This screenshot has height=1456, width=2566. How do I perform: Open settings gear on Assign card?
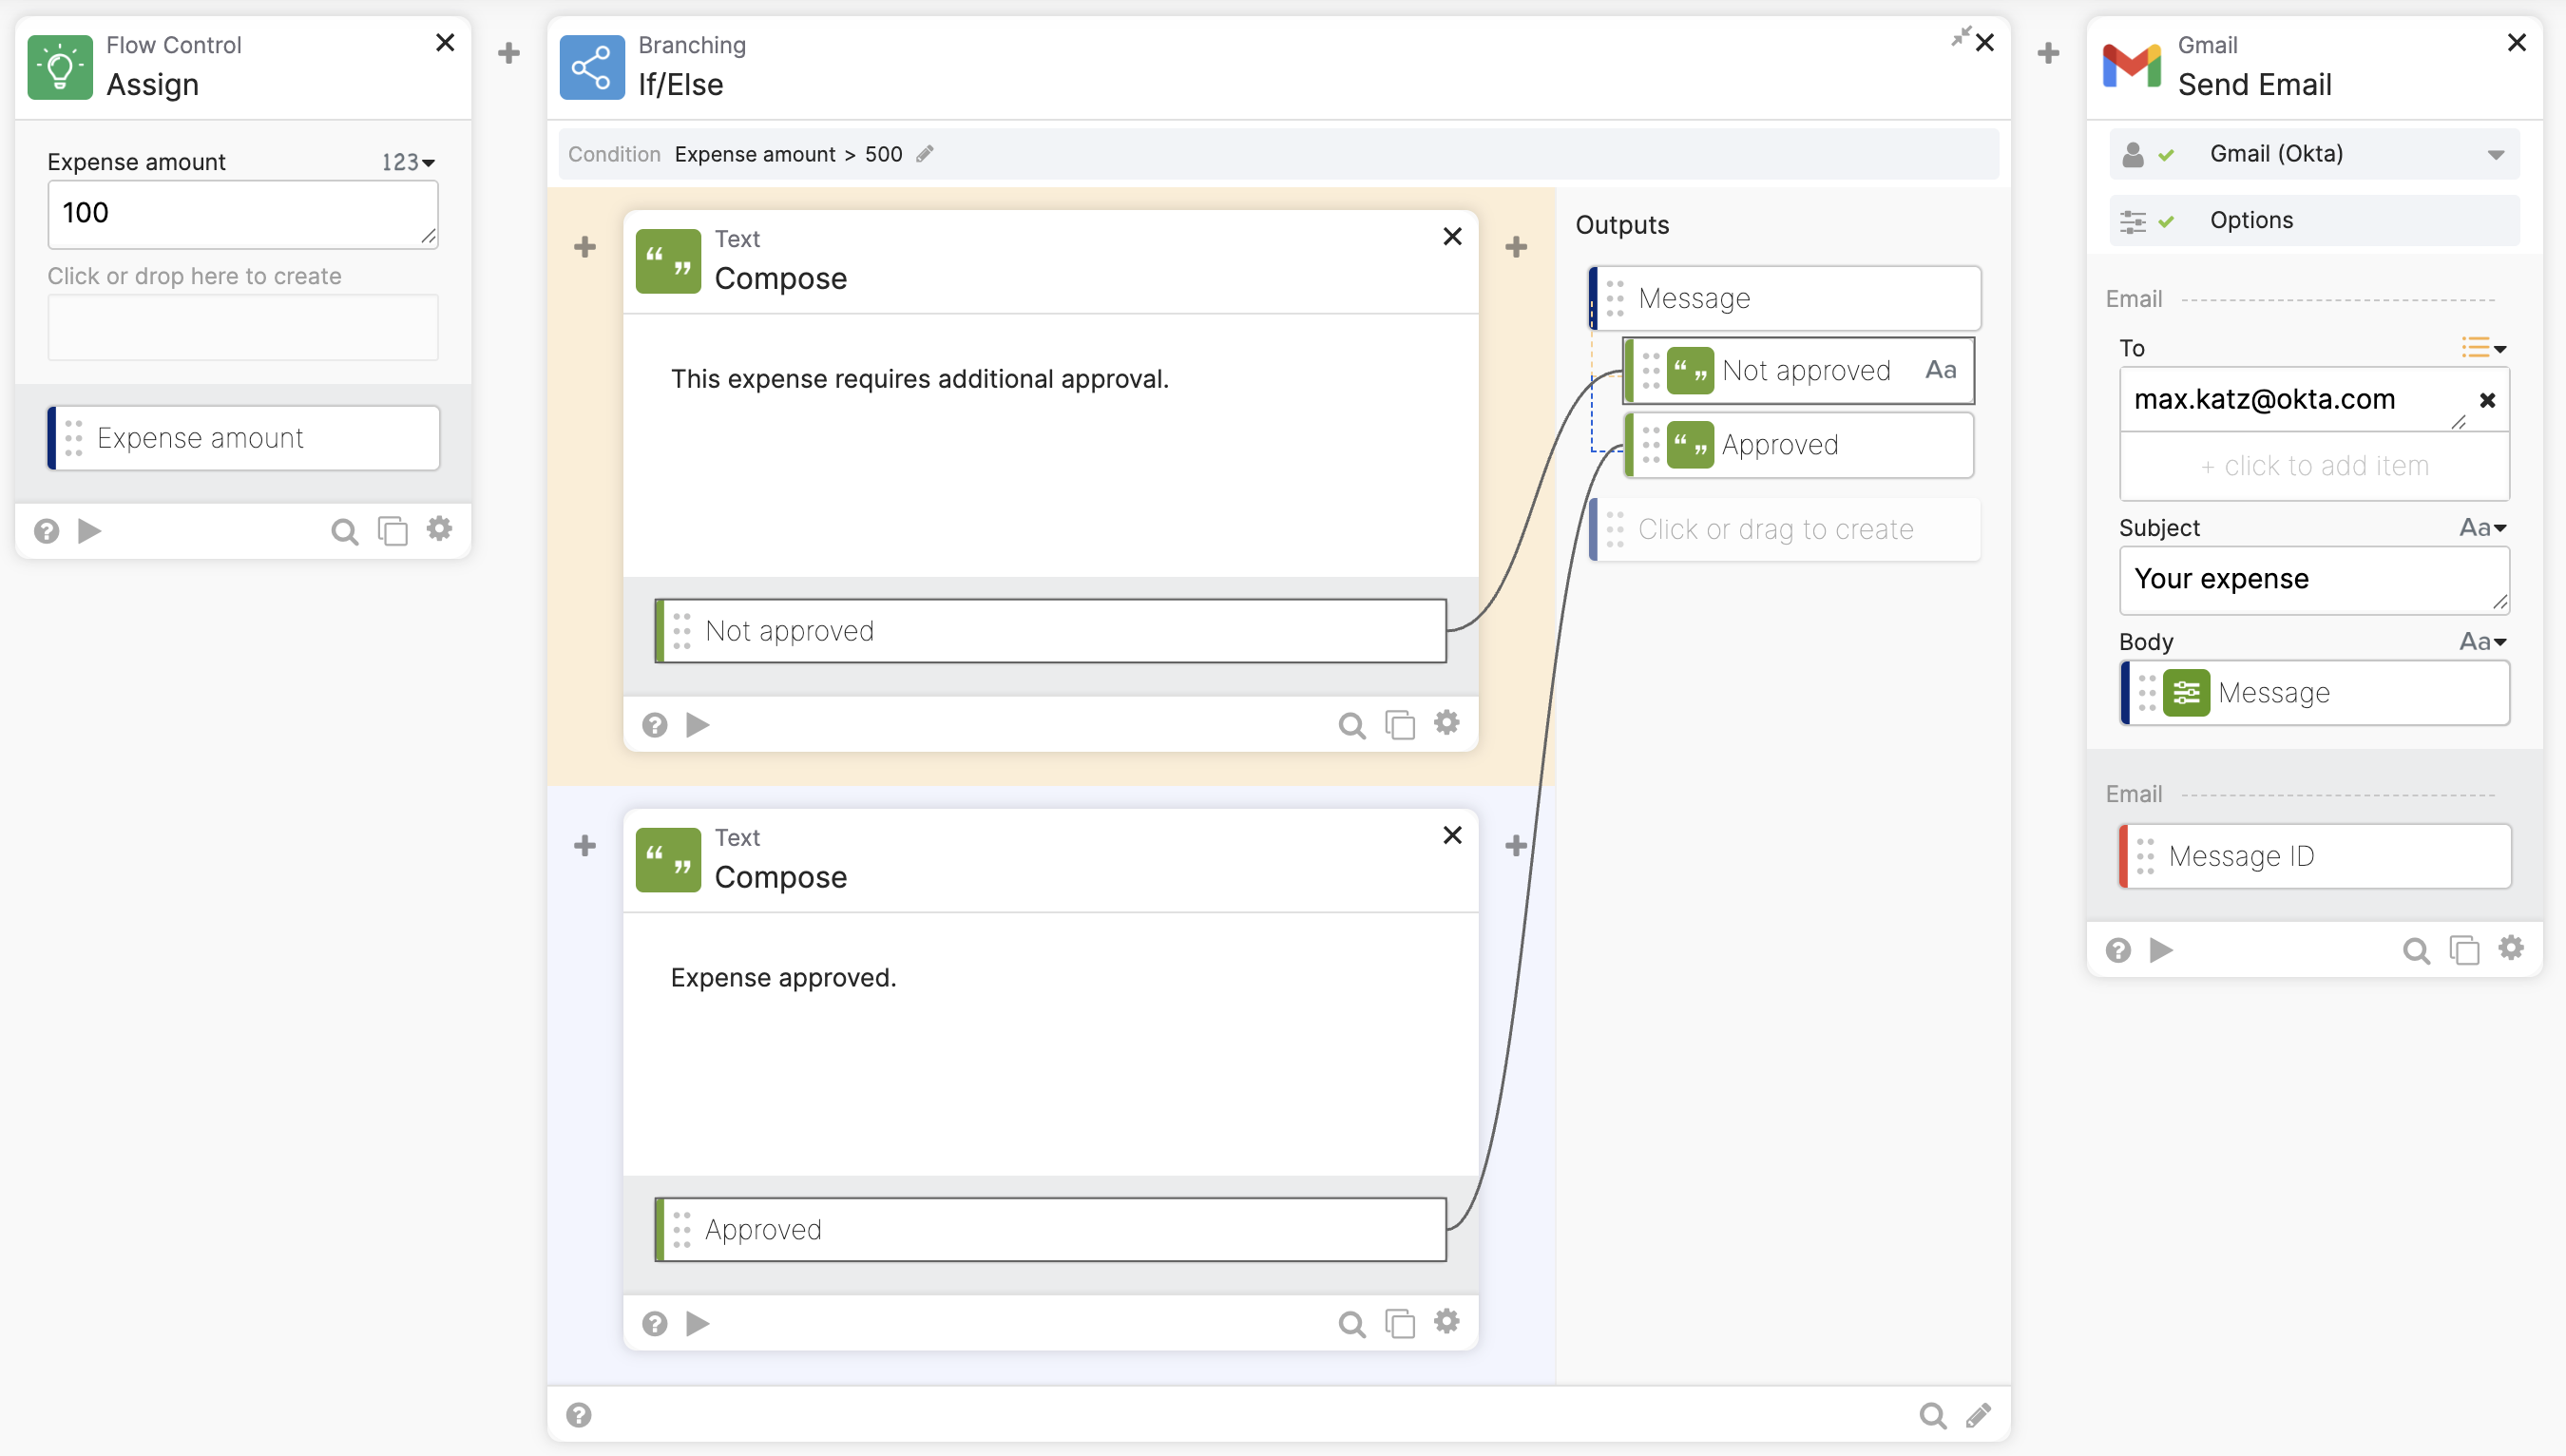440,529
